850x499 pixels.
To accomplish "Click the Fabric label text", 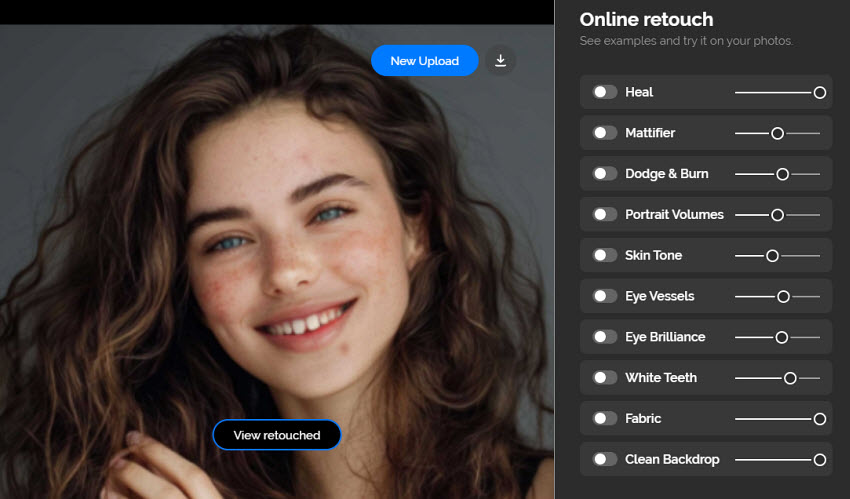I will pos(643,418).
